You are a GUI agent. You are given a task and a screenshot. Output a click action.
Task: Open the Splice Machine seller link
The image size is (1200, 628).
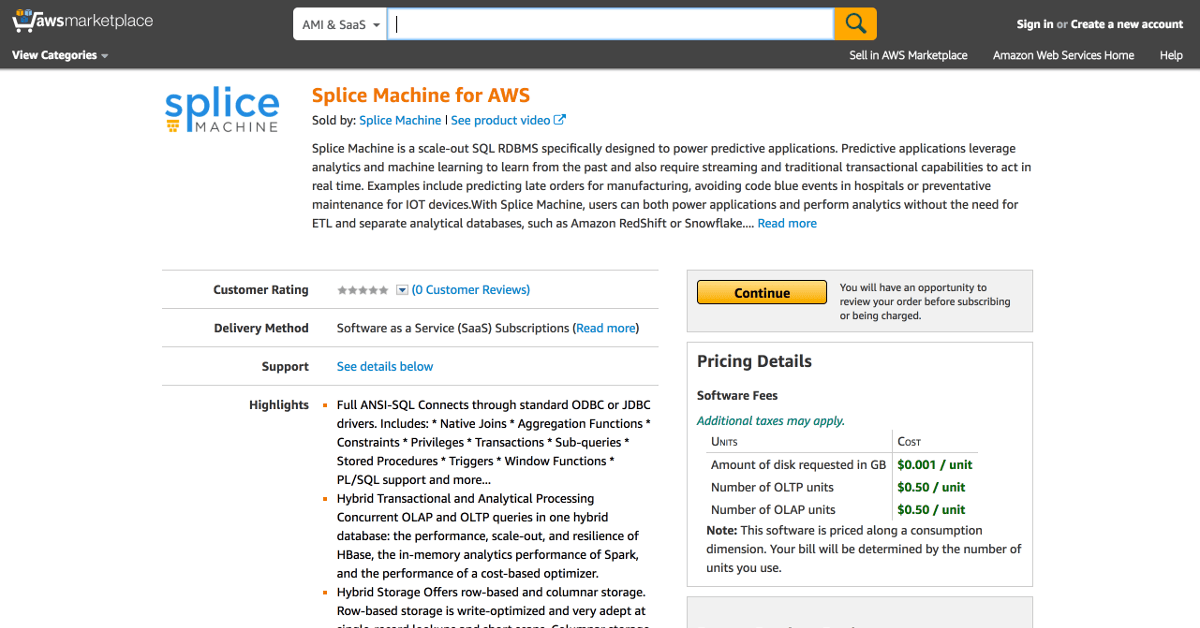(x=400, y=120)
